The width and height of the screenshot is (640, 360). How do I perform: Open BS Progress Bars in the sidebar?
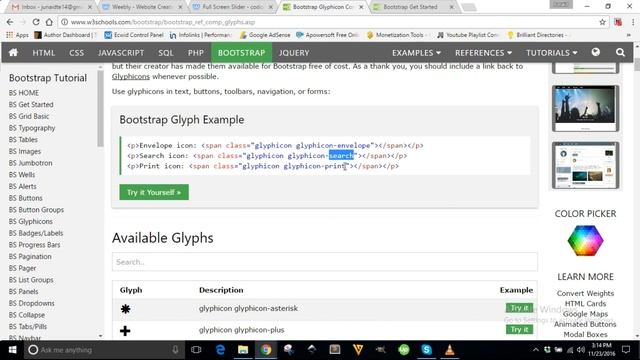tap(34, 245)
